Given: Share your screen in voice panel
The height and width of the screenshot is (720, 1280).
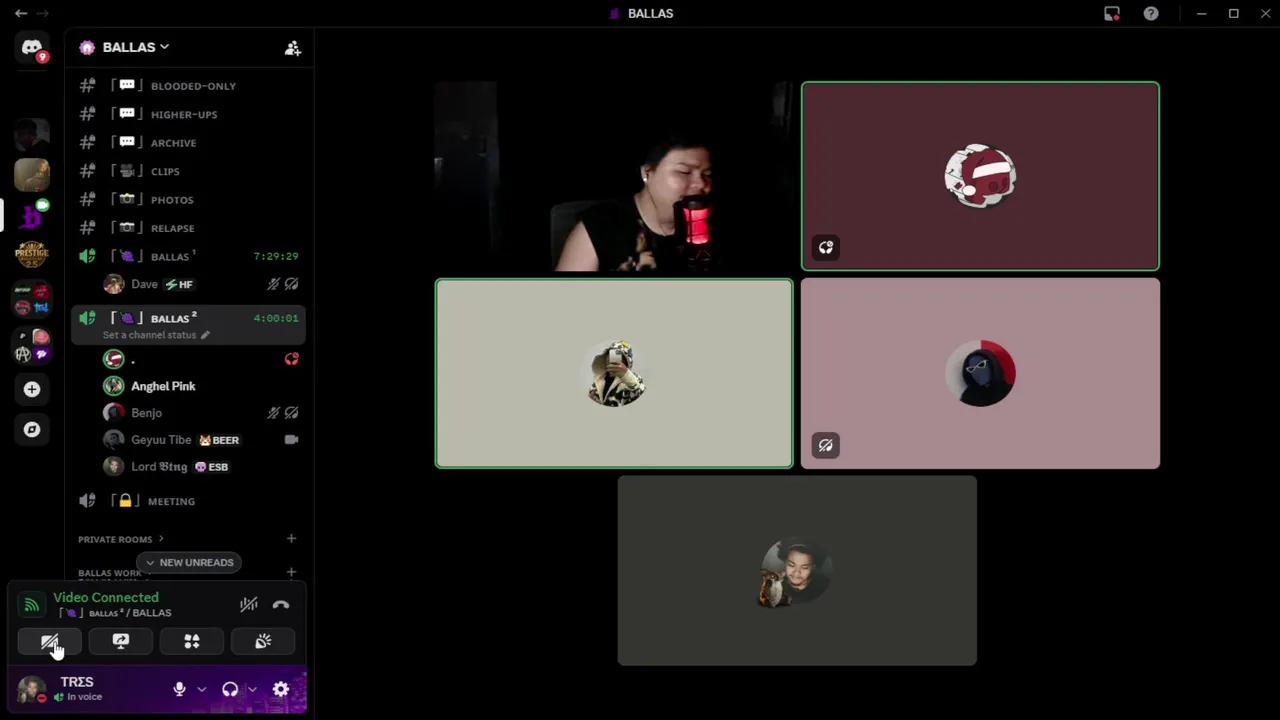Looking at the screenshot, I should [121, 641].
